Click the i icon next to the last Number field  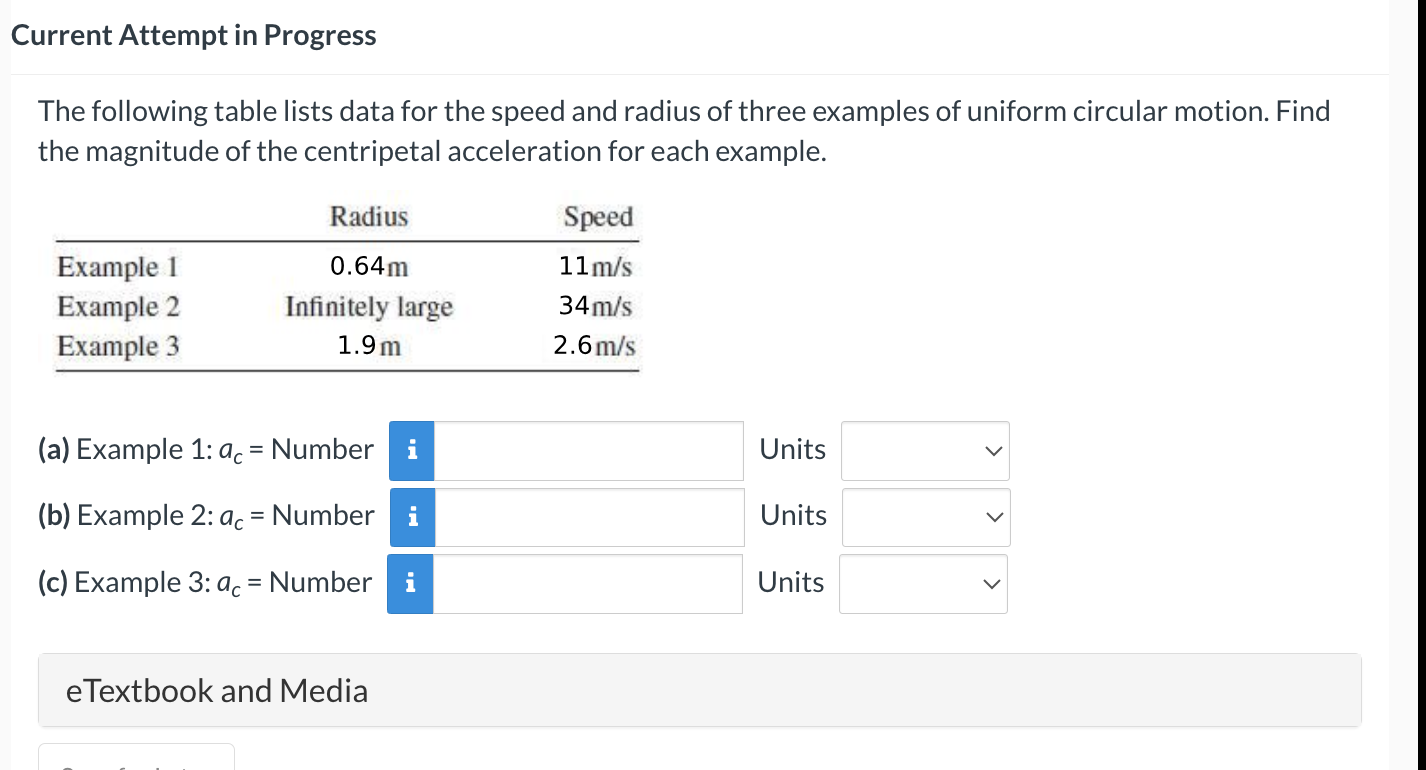[412, 583]
